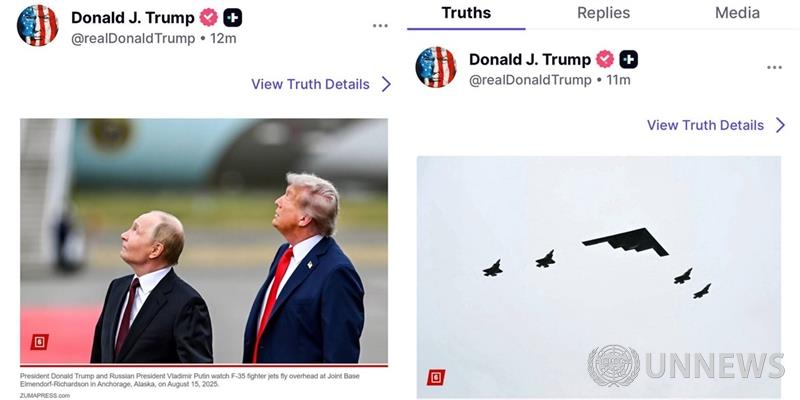Switch to the Replies tab

pyautogui.click(x=604, y=13)
